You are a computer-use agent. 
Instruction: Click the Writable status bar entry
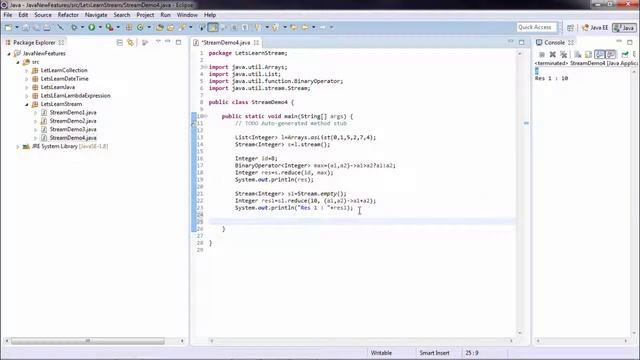[x=381, y=353]
